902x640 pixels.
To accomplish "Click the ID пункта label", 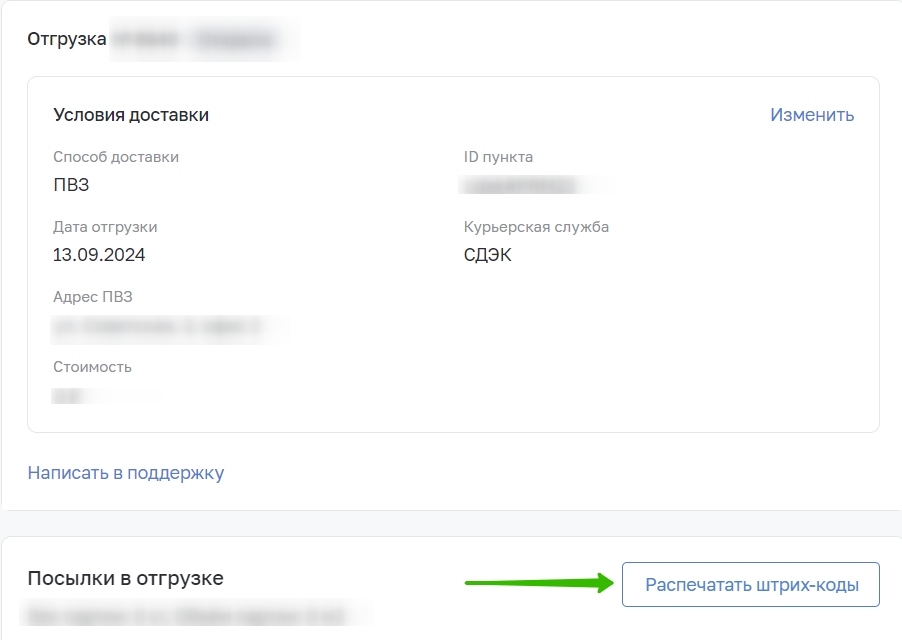I will tap(498, 157).
